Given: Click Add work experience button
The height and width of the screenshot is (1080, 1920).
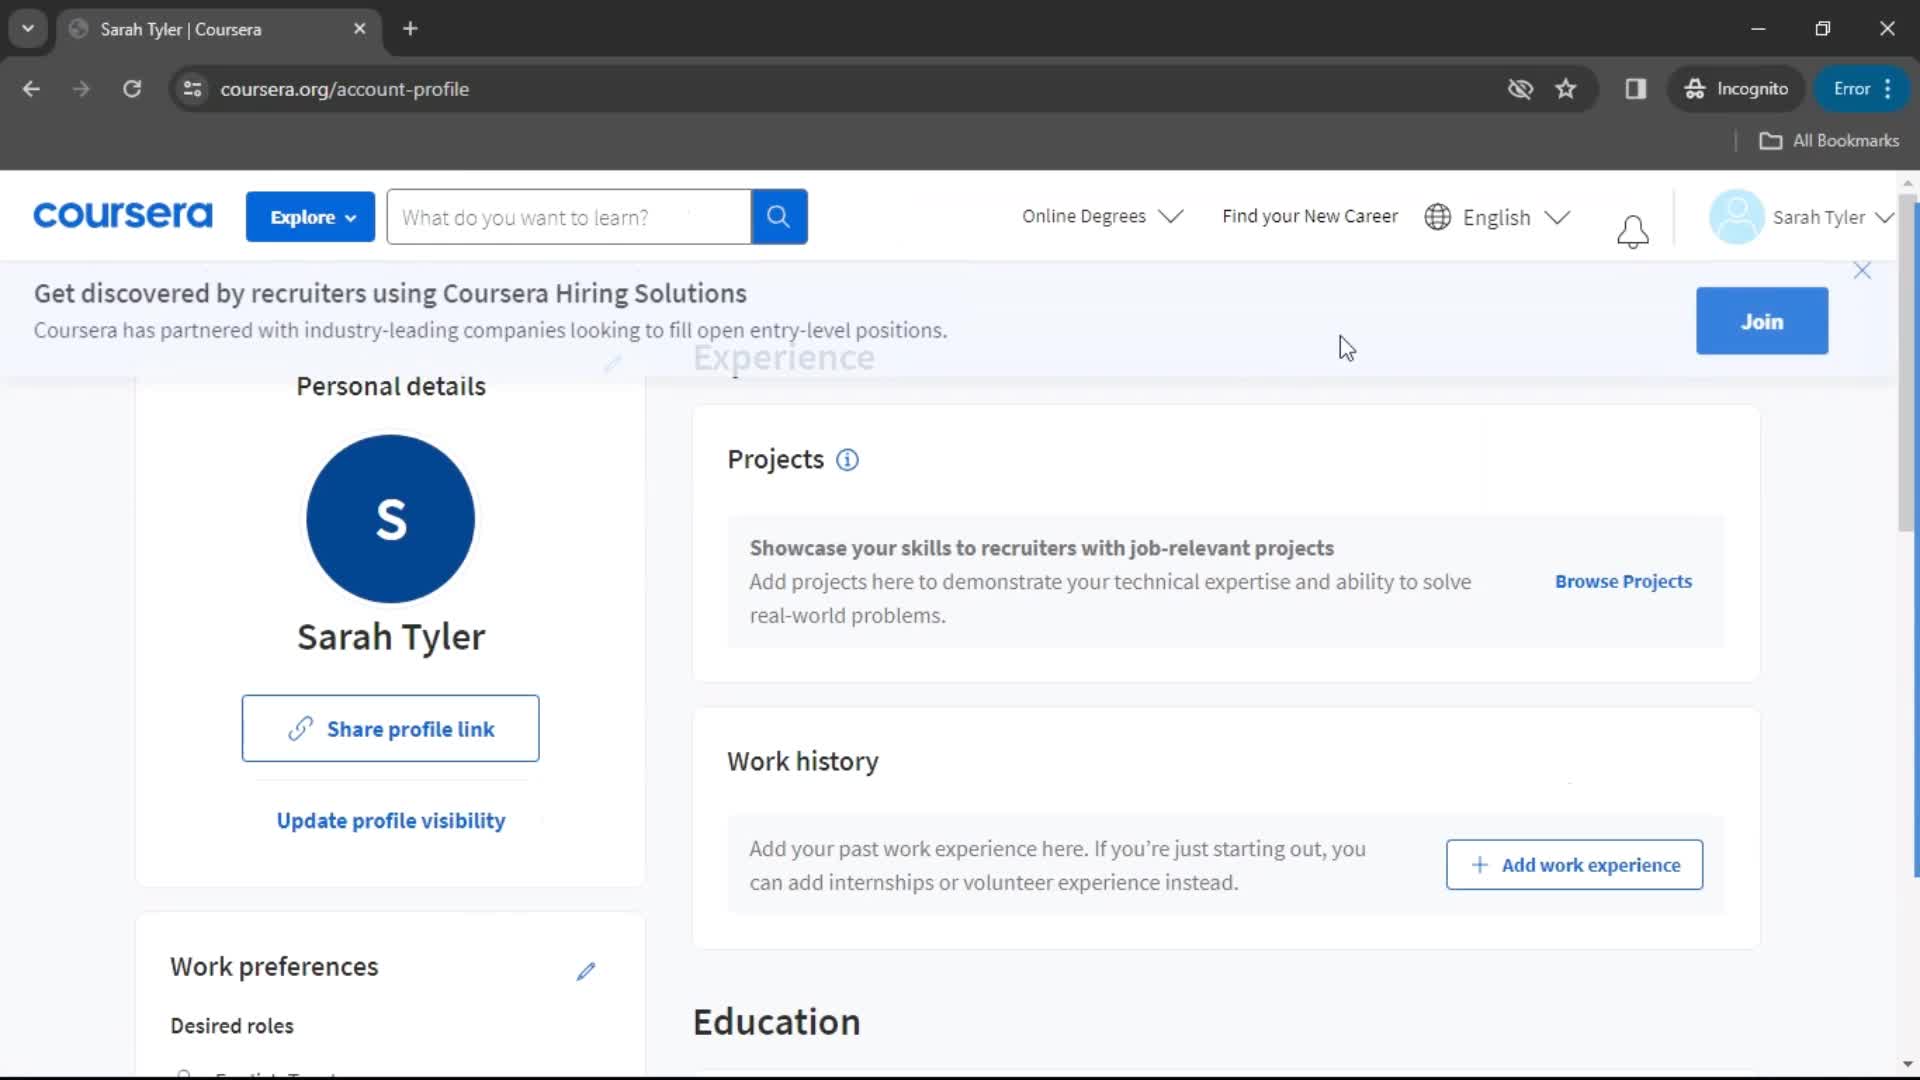Looking at the screenshot, I should pos(1574,865).
